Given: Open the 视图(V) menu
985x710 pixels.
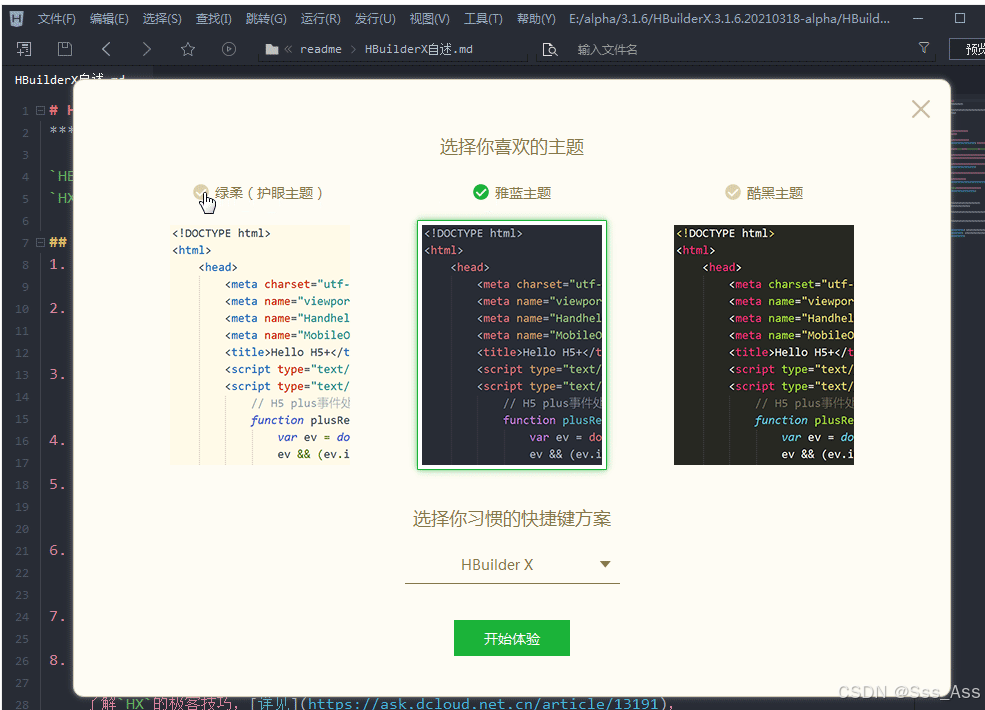Looking at the screenshot, I should [x=430, y=19].
